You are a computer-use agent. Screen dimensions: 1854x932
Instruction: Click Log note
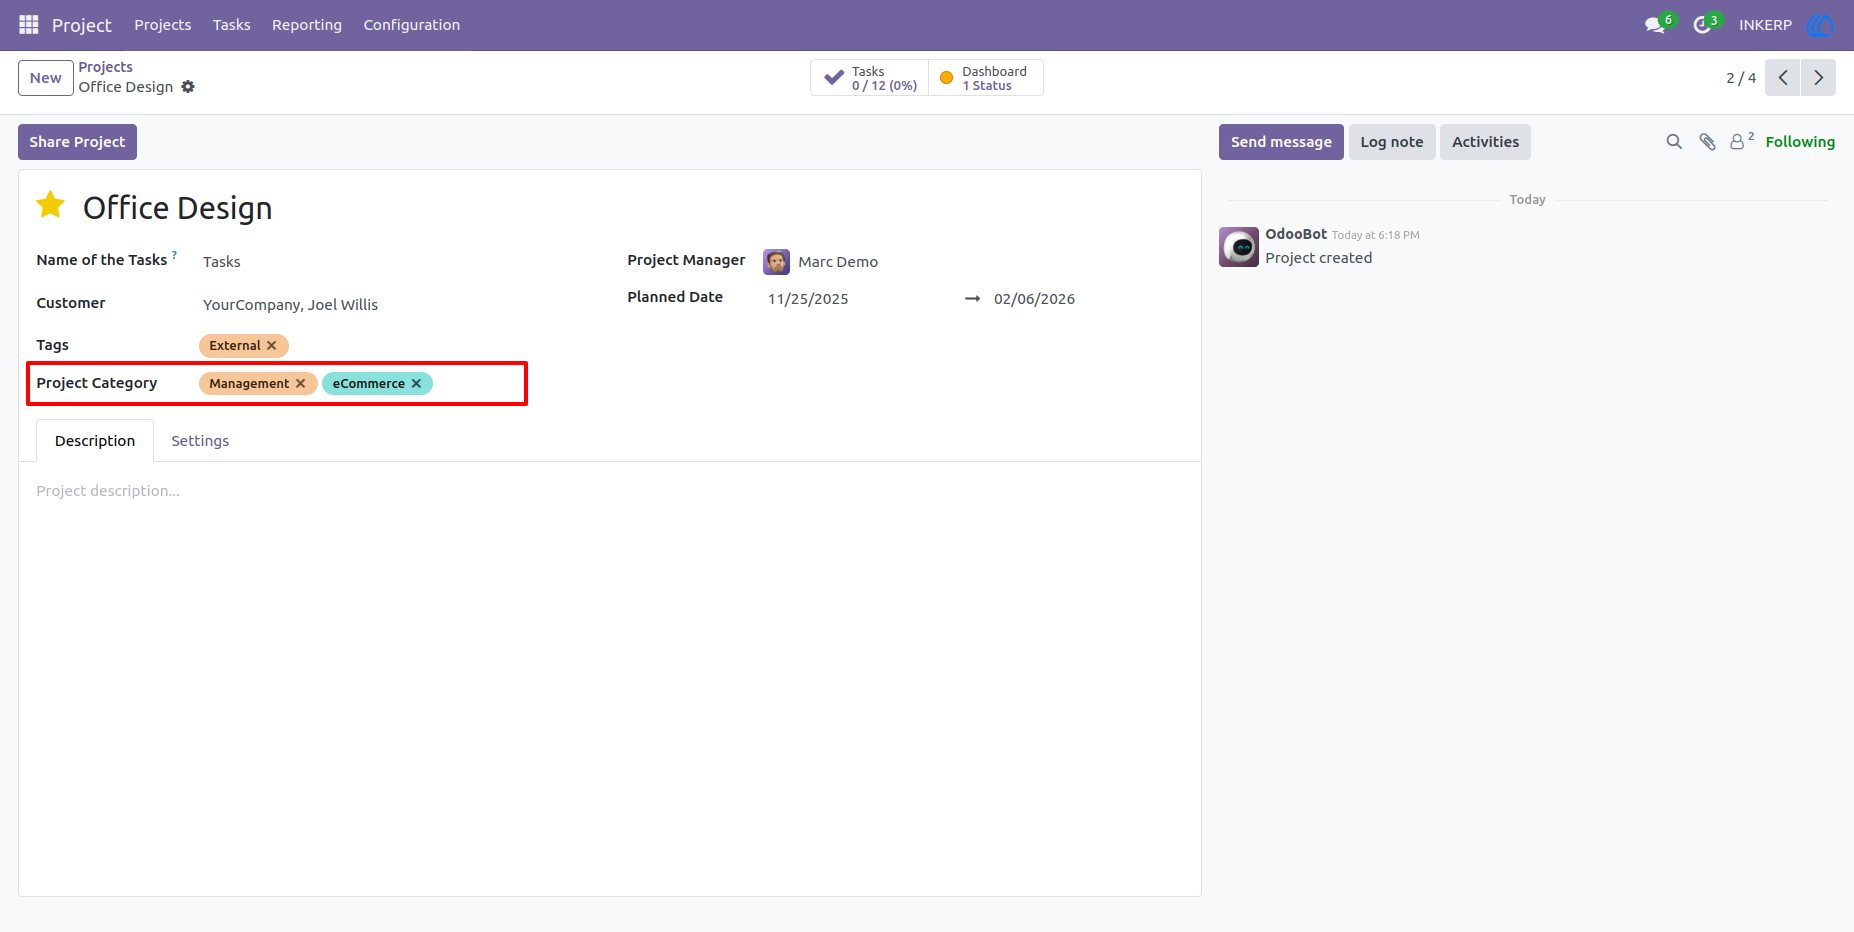point(1392,142)
